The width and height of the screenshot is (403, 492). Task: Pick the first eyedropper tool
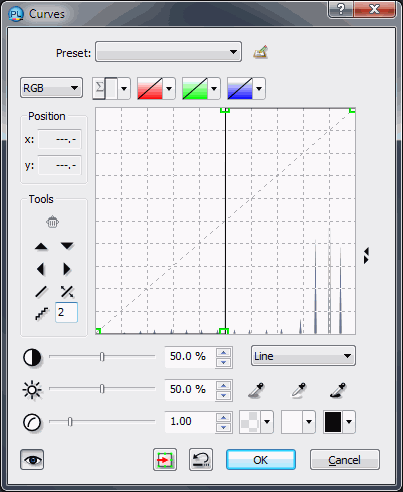click(256, 390)
